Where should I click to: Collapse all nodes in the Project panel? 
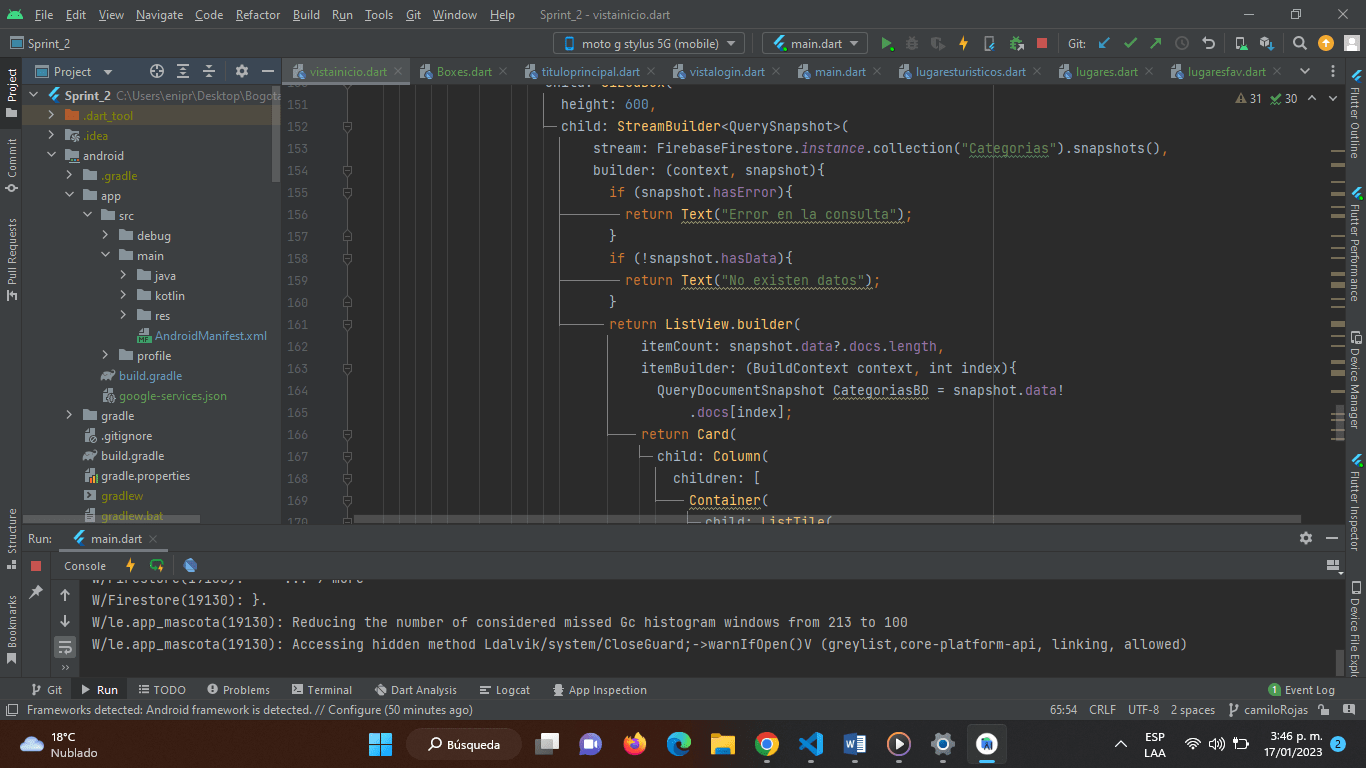209,71
